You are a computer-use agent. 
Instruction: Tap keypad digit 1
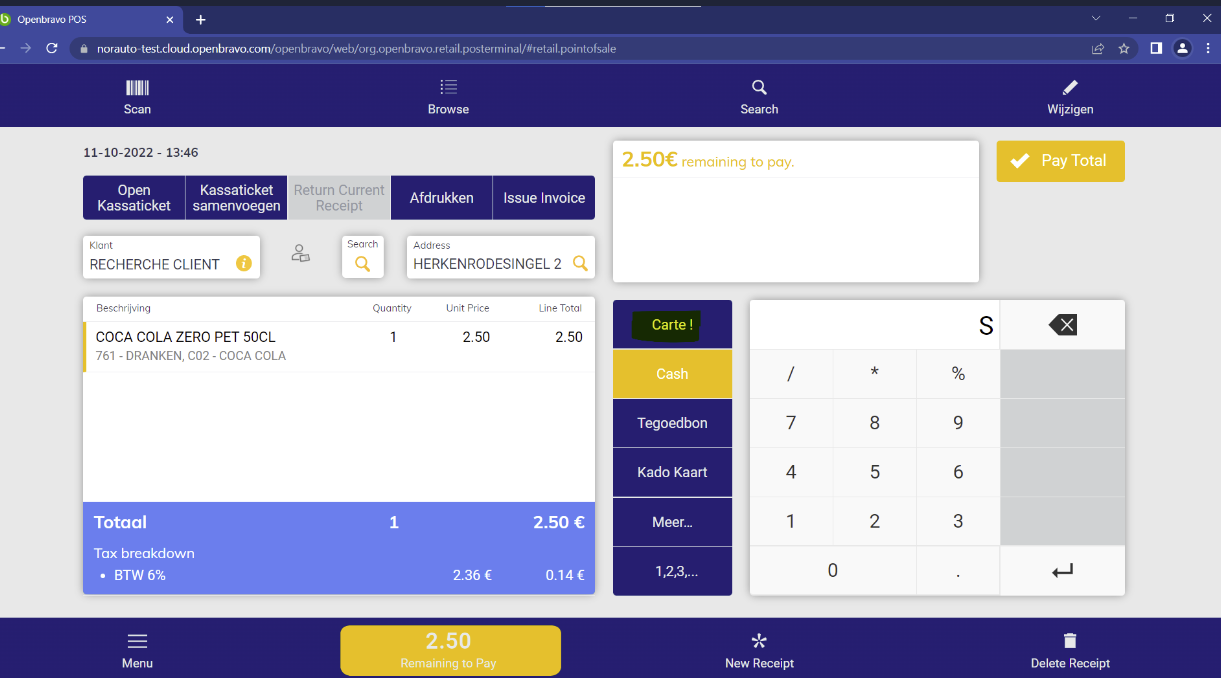(x=791, y=521)
